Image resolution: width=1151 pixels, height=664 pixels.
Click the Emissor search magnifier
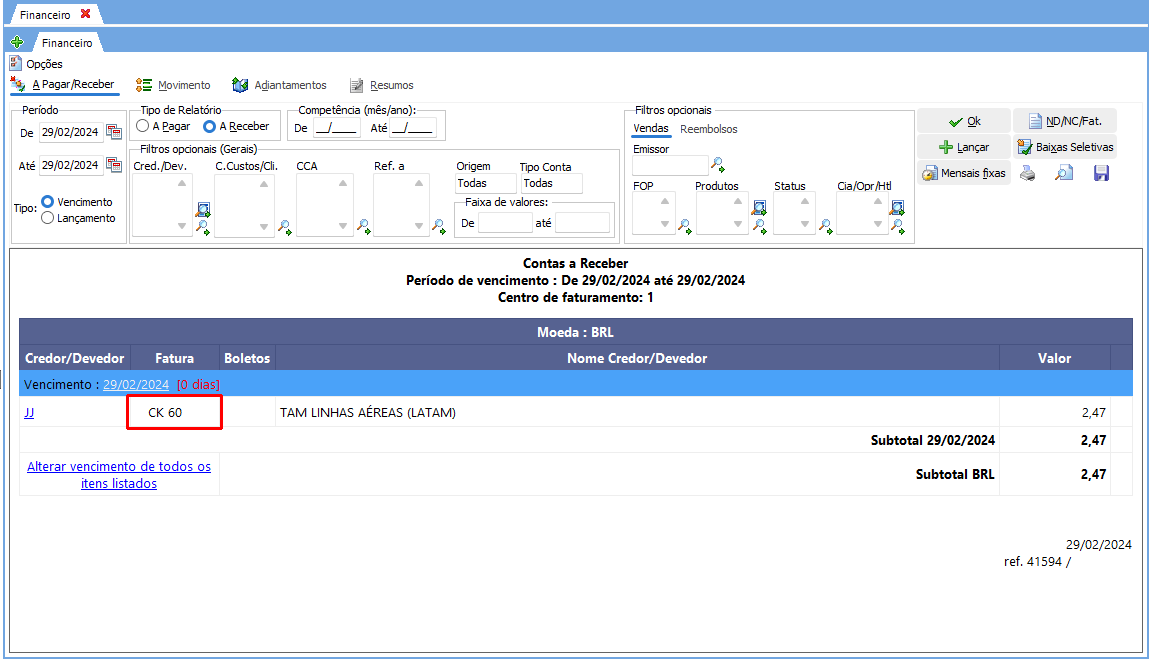718,164
